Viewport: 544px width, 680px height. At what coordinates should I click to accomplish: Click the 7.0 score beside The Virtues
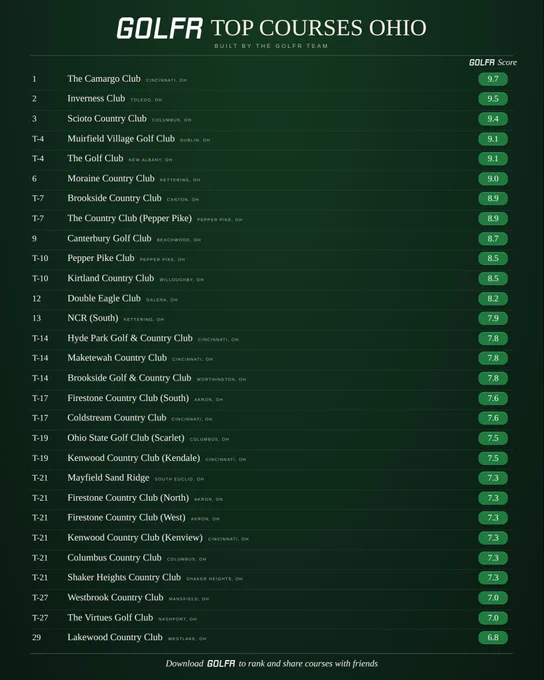493,618
